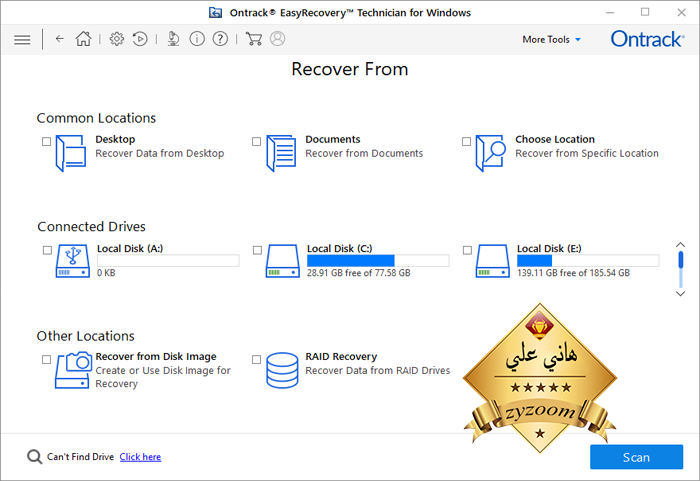Select the Local Disk (C:) checkbox

coord(257,250)
